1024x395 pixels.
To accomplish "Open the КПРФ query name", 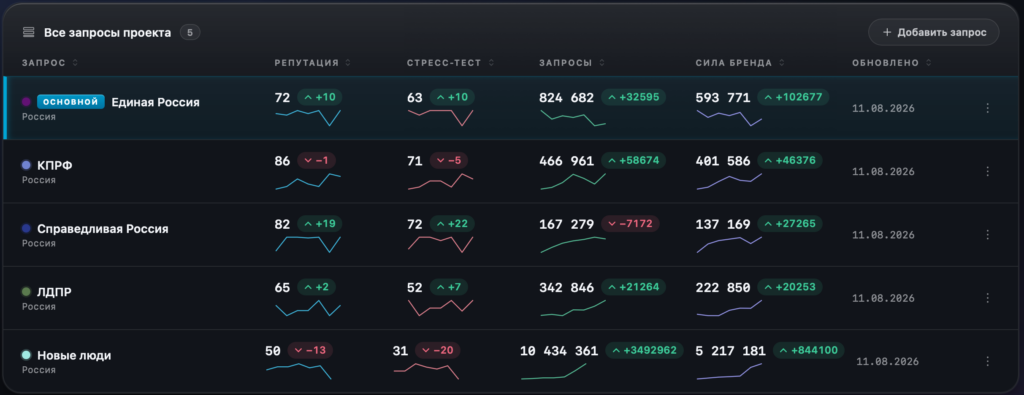I will [x=54, y=166].
